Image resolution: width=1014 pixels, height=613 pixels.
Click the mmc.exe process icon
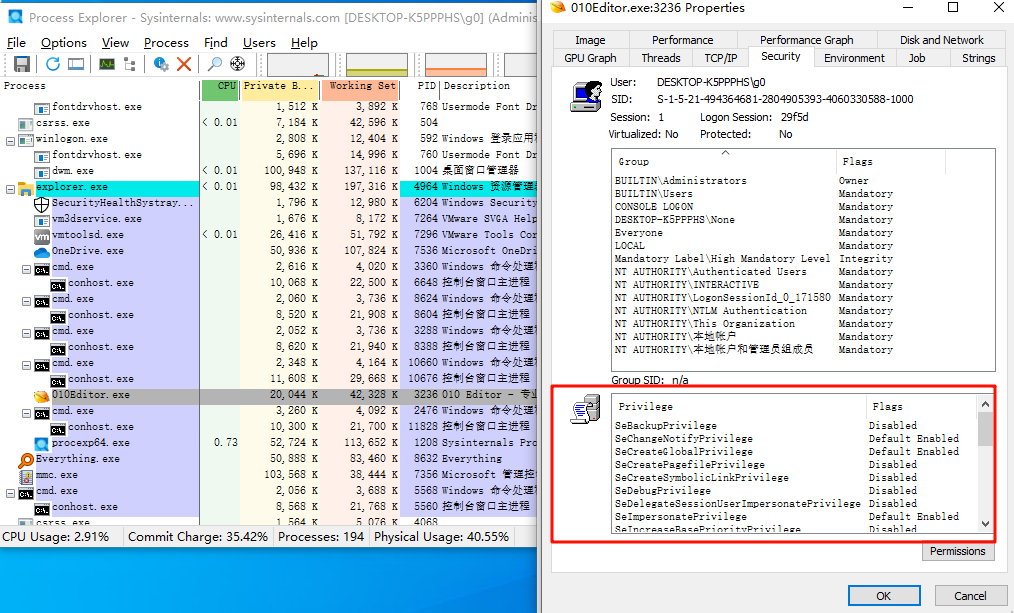pos(26,477)
